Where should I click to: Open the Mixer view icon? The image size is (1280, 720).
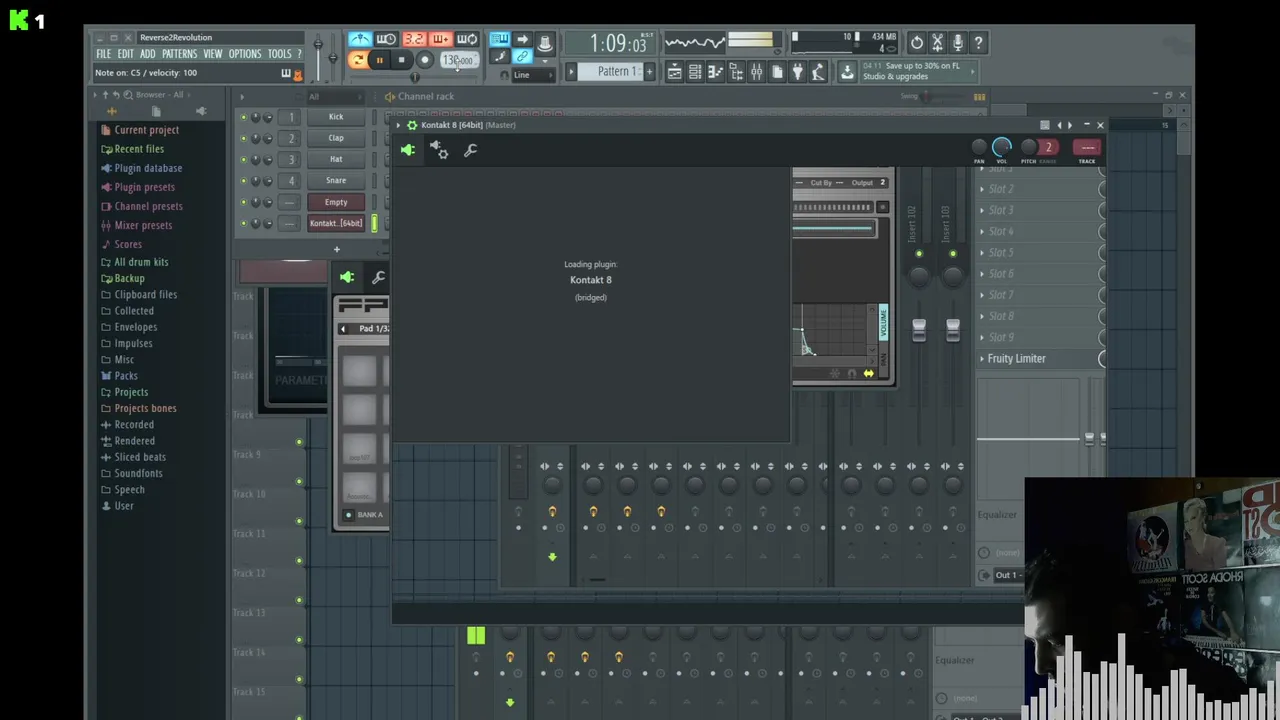pos(756,71)
